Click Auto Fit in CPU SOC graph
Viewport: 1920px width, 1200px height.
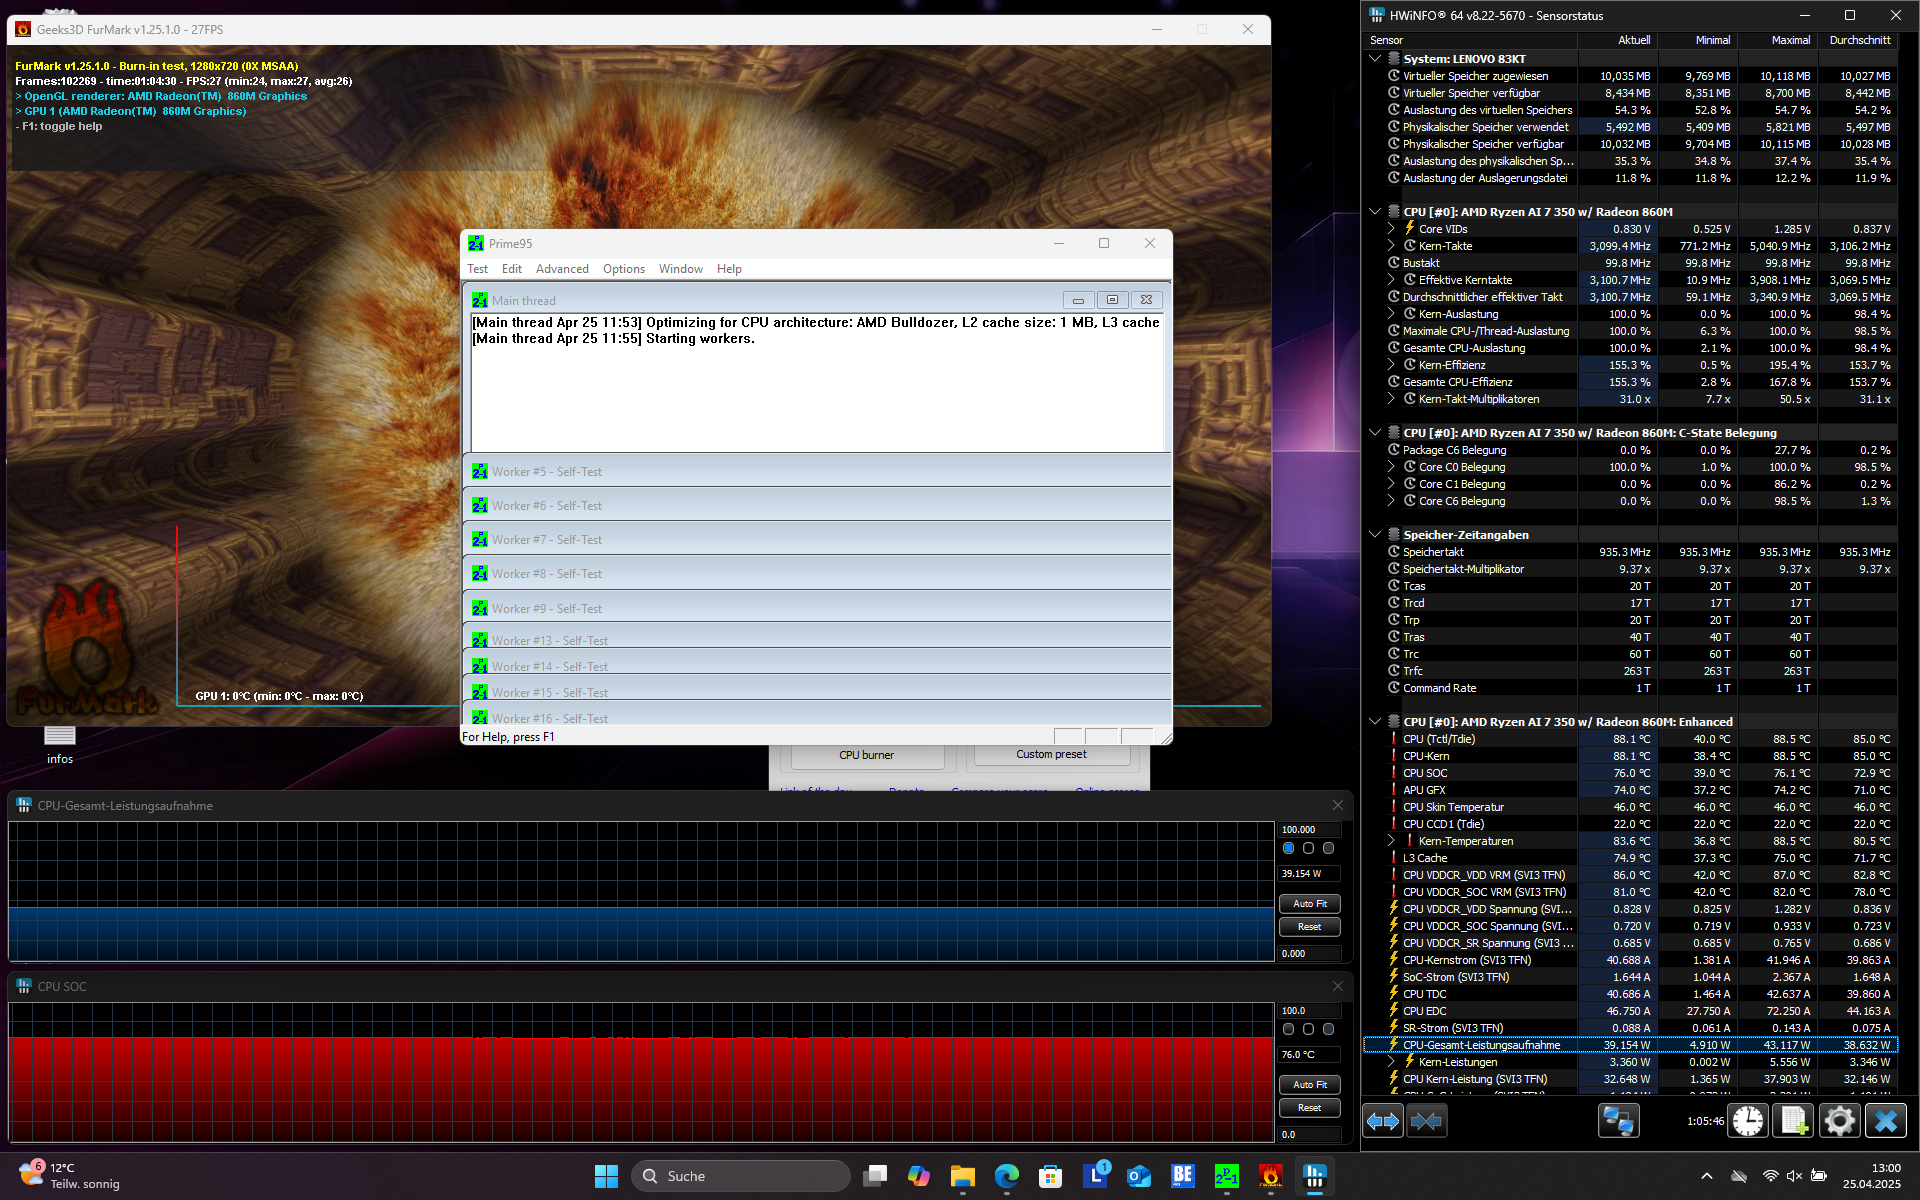(1310, 1084)
